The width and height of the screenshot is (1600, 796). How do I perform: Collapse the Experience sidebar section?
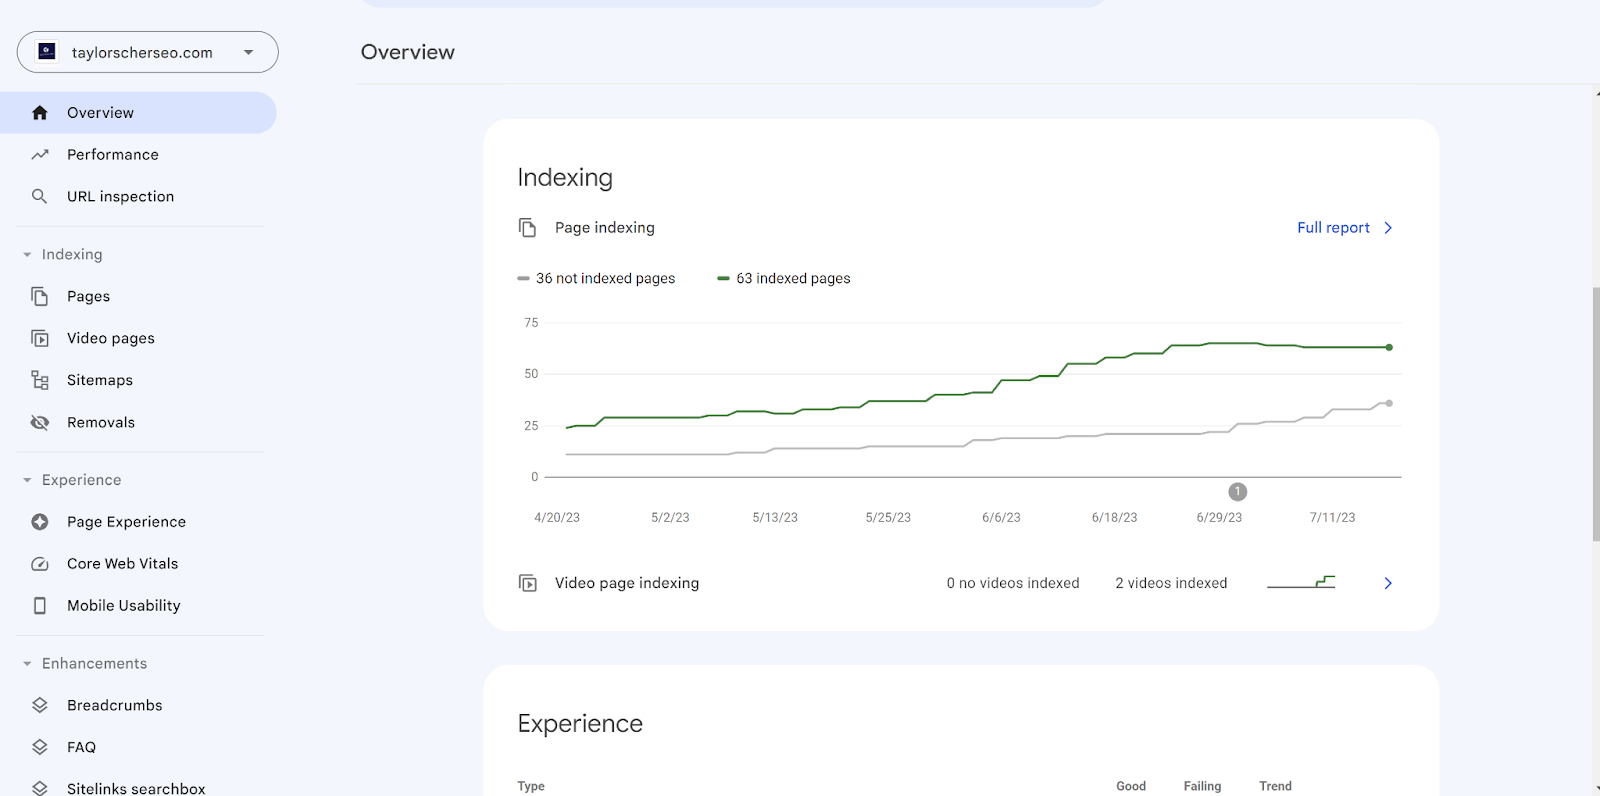coord(72,481)
